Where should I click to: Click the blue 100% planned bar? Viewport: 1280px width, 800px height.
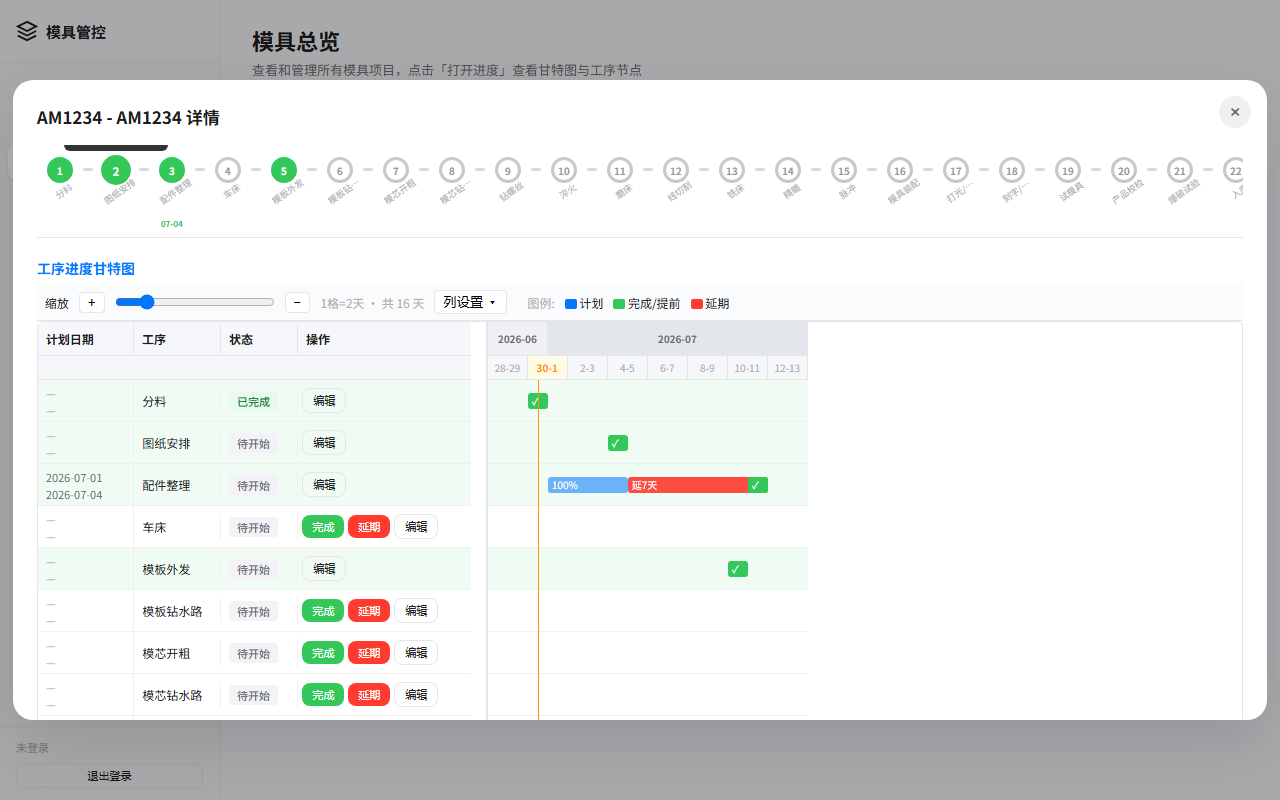(x=588, y=485)
